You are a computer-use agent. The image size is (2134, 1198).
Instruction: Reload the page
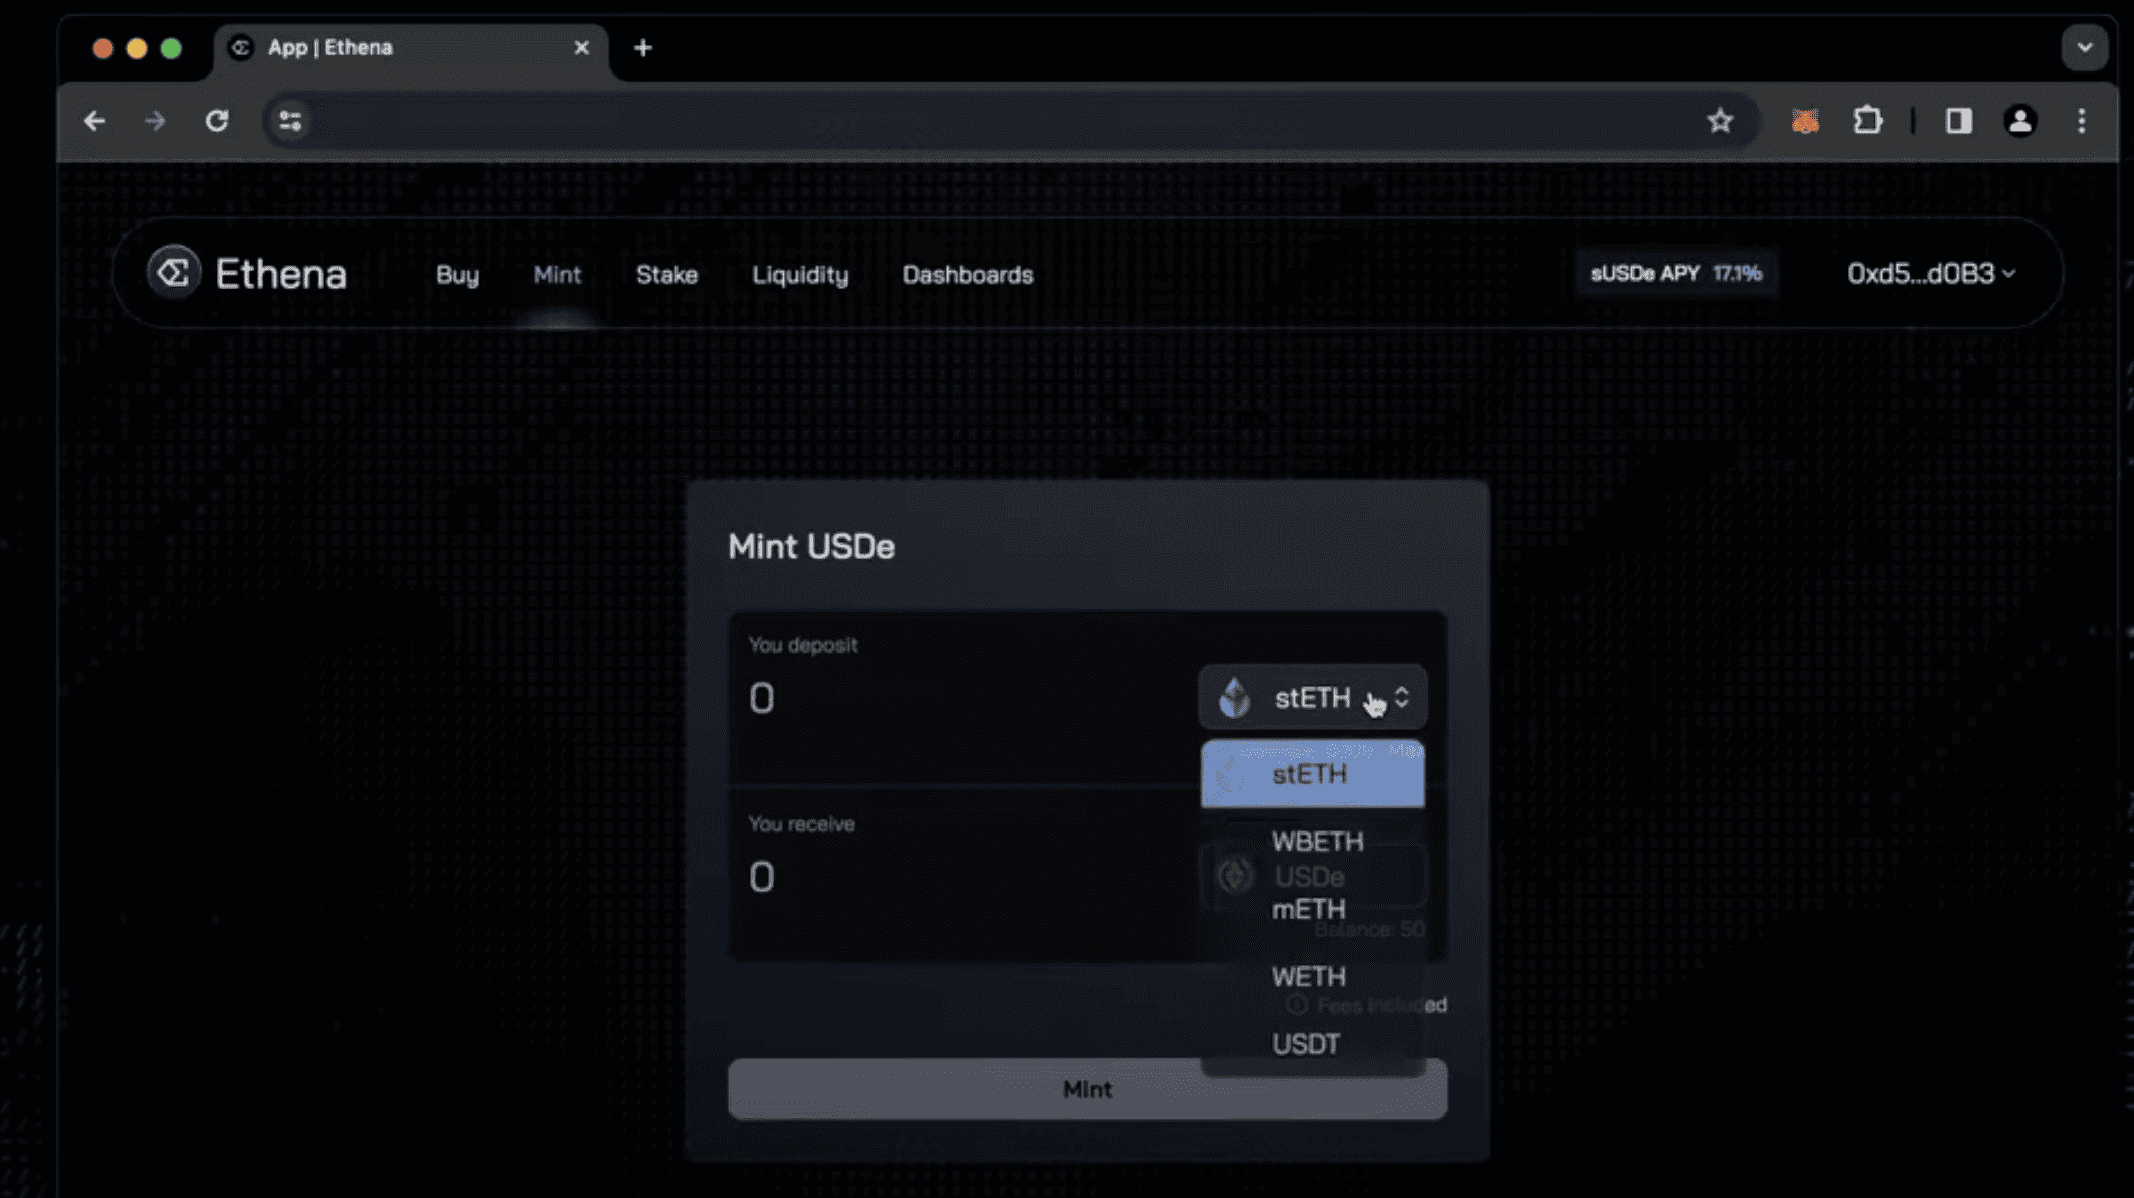pos(217,121)
